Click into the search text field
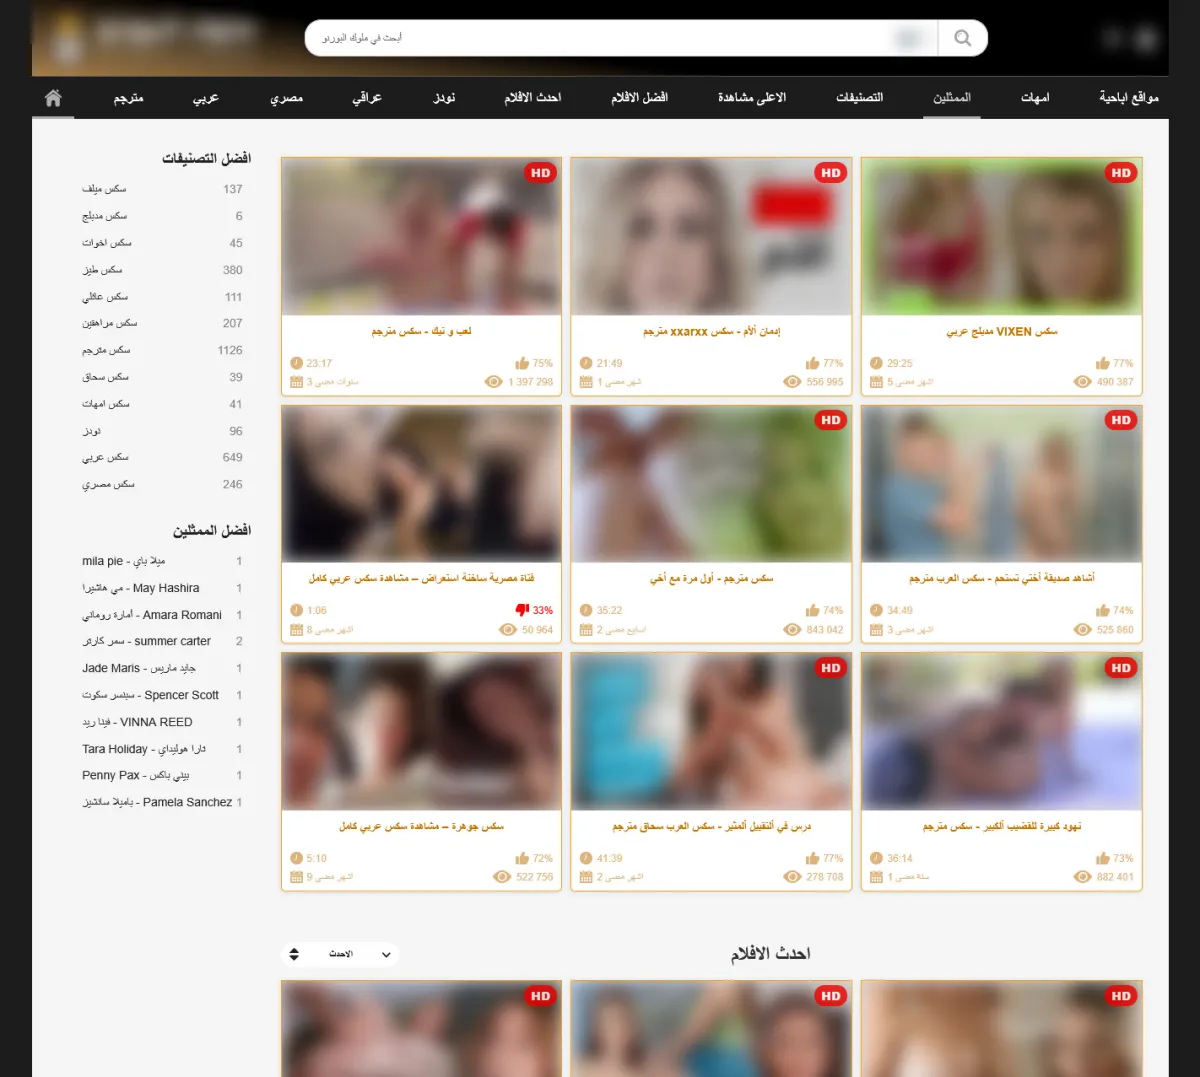This screenshot has height=1077, width=1200. (x=600, y=38)
